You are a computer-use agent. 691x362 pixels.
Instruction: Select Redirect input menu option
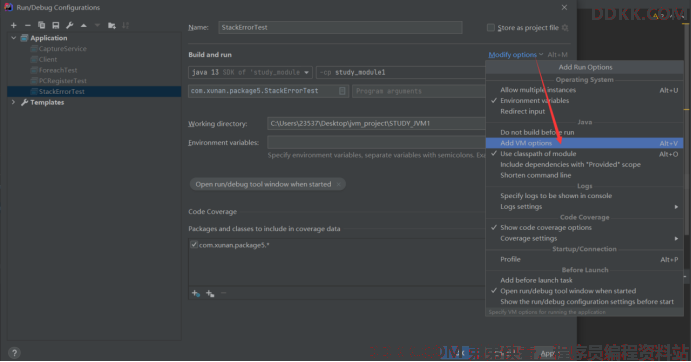584,112
